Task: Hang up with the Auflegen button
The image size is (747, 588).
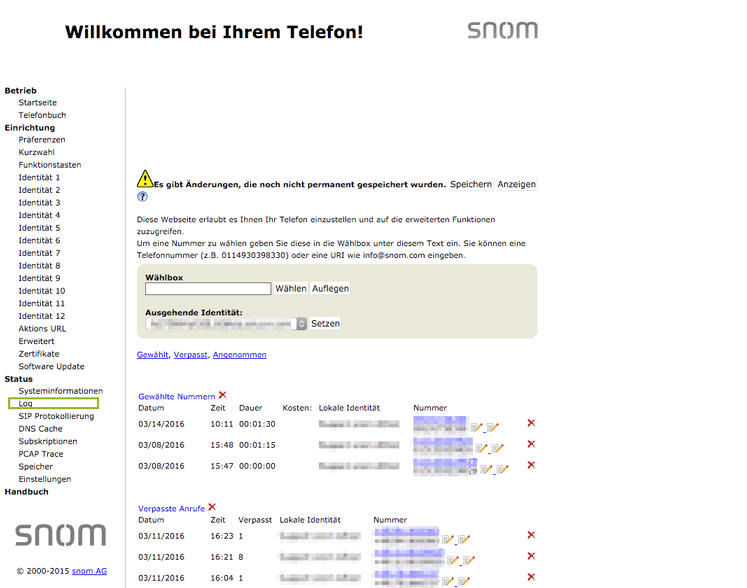Action: click(x=330, y=288)
